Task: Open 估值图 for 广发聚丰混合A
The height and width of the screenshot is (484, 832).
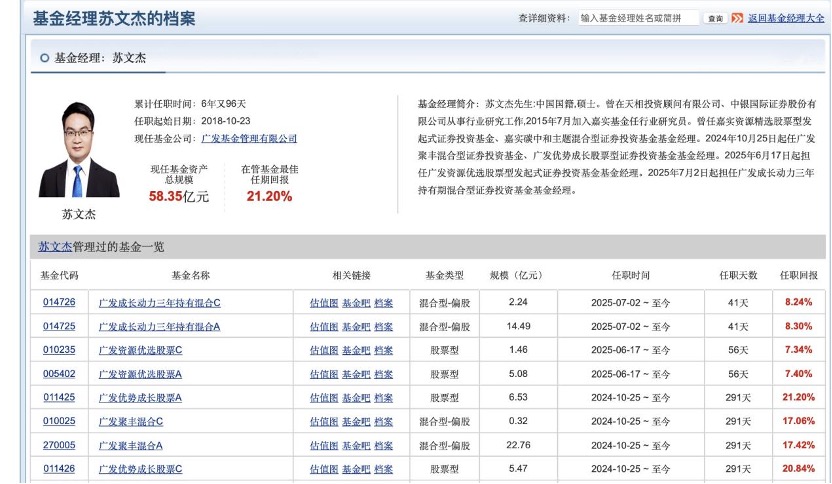Action: pyautogui.click(x=323, y=446)
